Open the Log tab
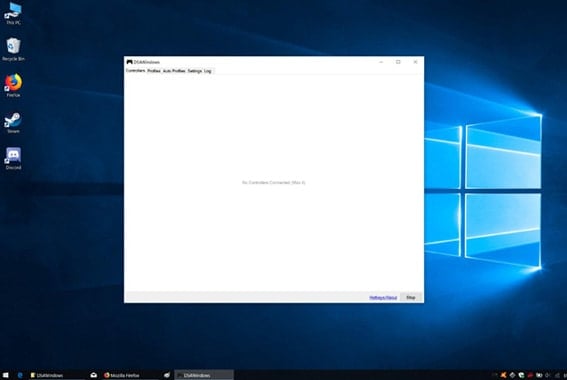 pos(208,71)
